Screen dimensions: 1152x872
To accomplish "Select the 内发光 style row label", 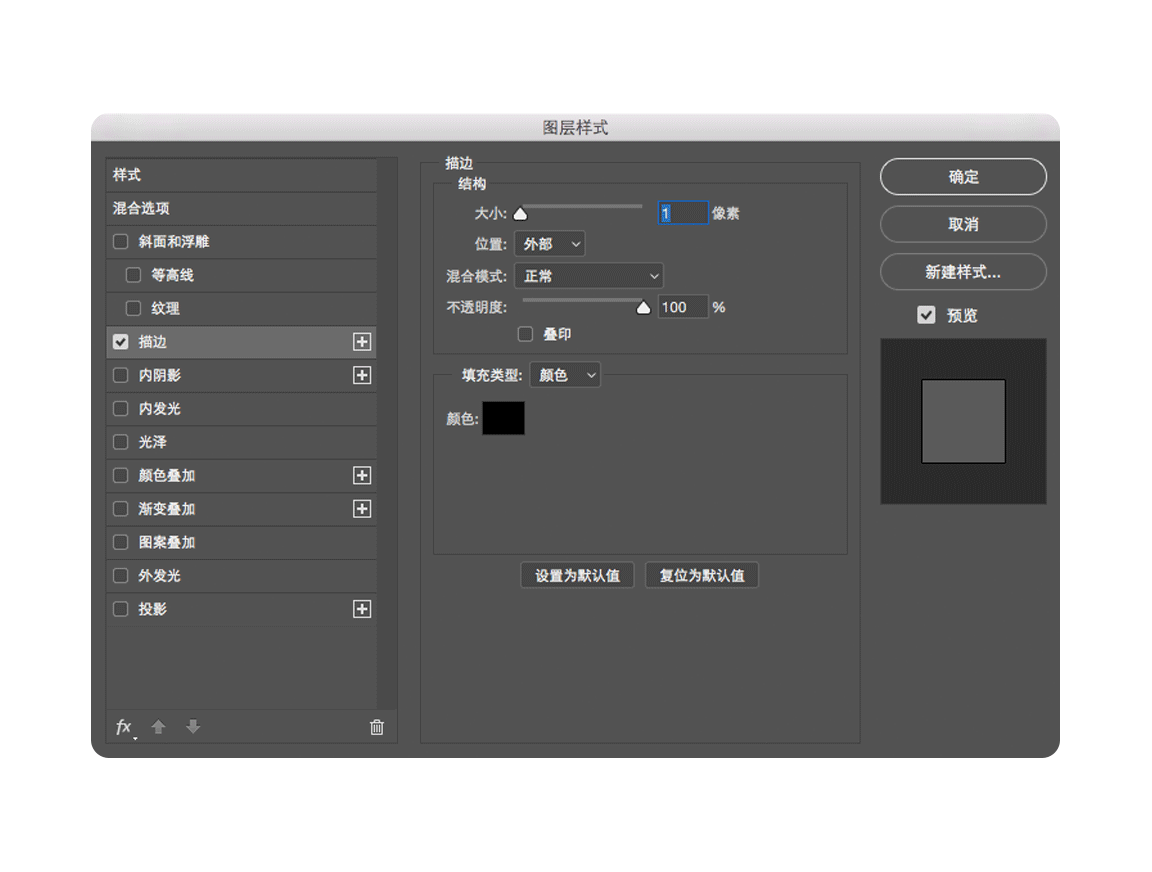I will point(159,408).
